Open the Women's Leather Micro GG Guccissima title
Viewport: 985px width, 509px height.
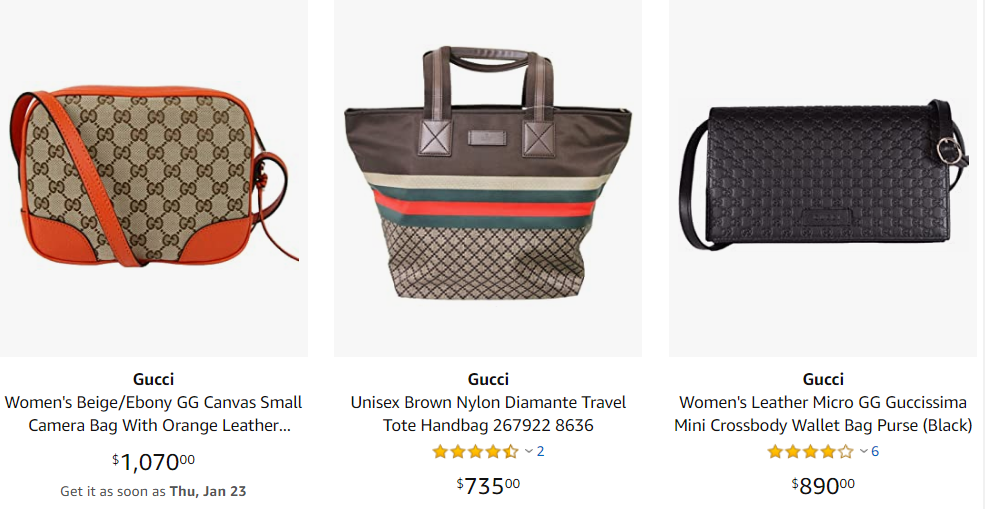click(823, 414)
